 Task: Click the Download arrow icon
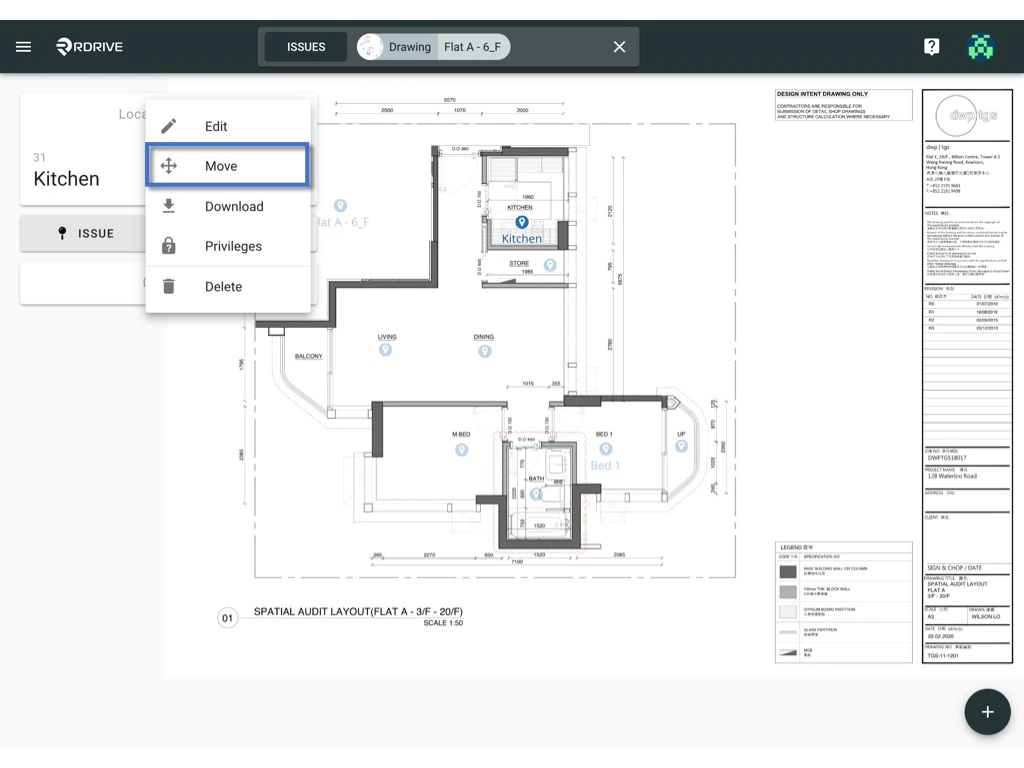(168, 206)
